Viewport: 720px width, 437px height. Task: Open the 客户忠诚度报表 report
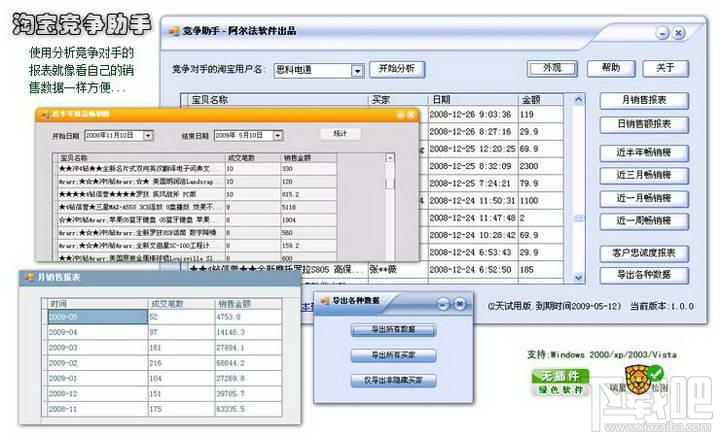[644, 253]
